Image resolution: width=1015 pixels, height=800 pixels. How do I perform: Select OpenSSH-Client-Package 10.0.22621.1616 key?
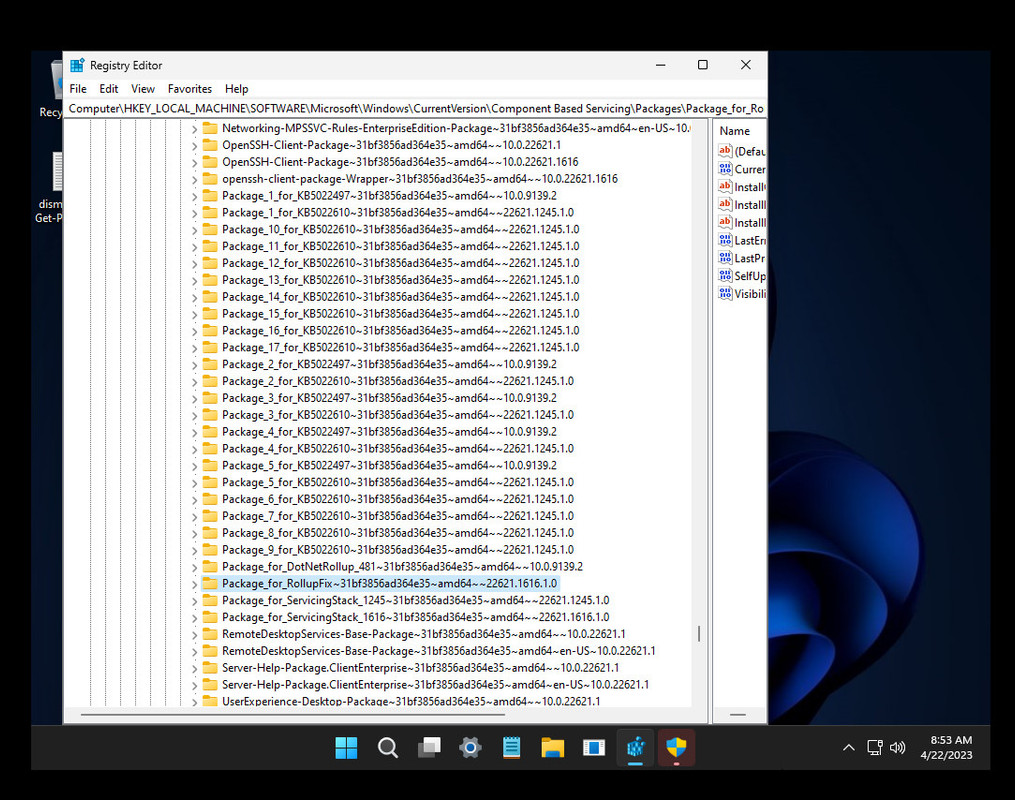[400, 162]
